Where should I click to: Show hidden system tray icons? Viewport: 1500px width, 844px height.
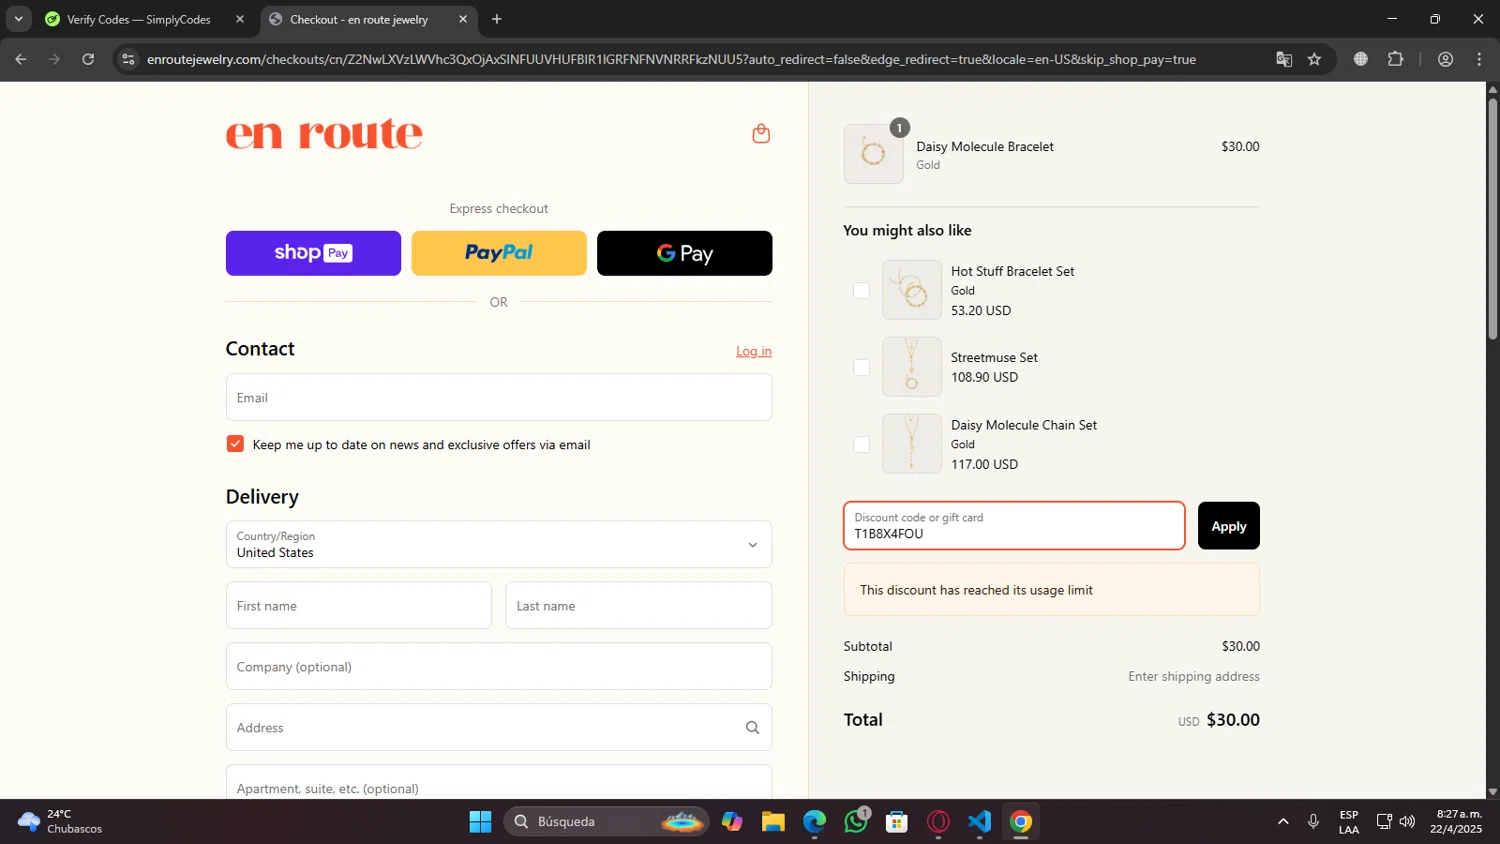click(1283, 822)
